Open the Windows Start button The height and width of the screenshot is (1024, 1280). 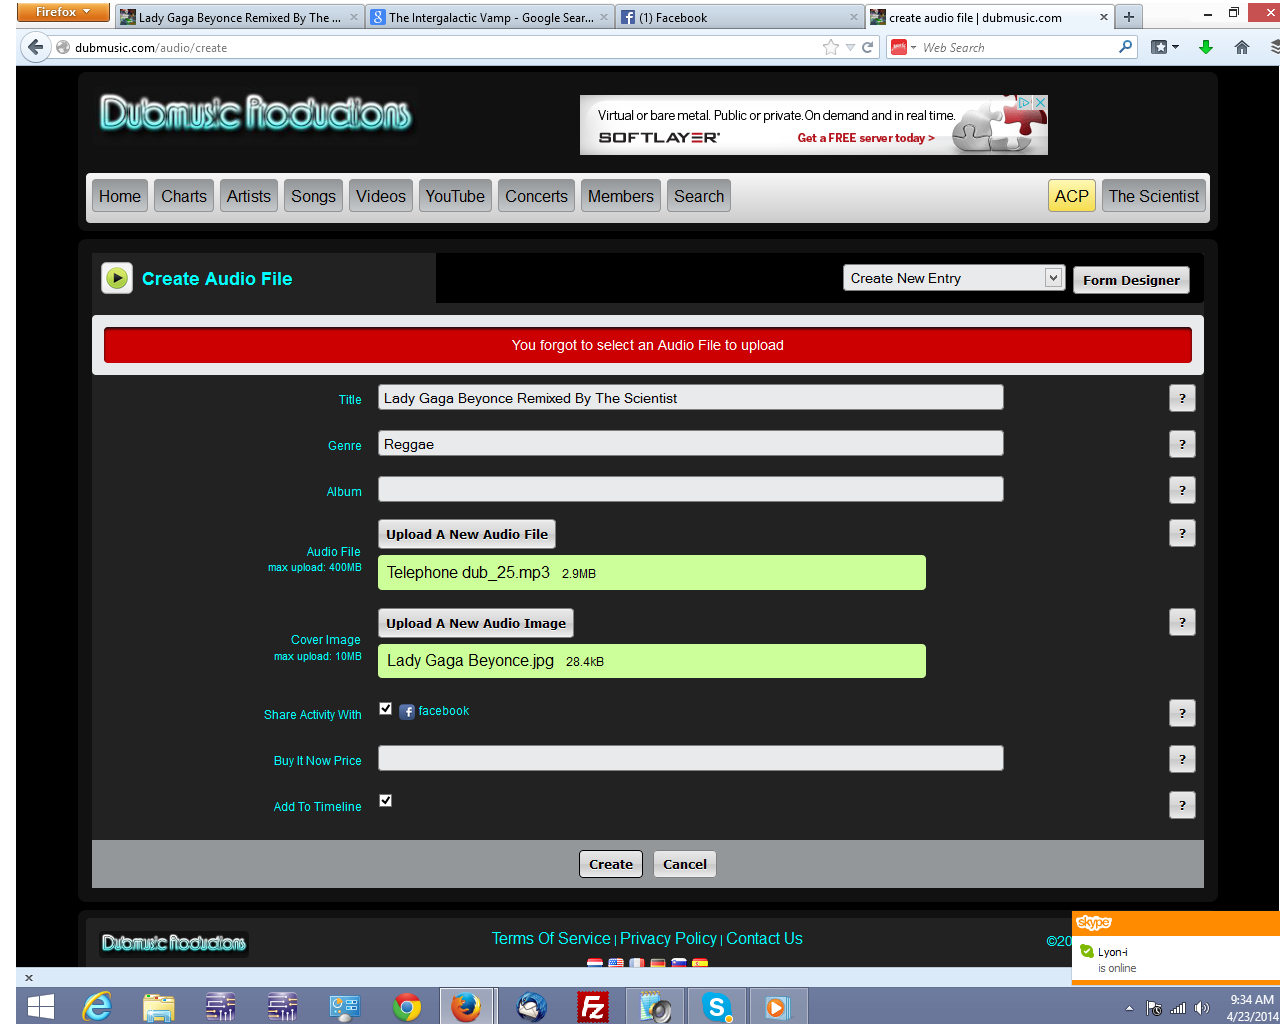[41, 1007]
